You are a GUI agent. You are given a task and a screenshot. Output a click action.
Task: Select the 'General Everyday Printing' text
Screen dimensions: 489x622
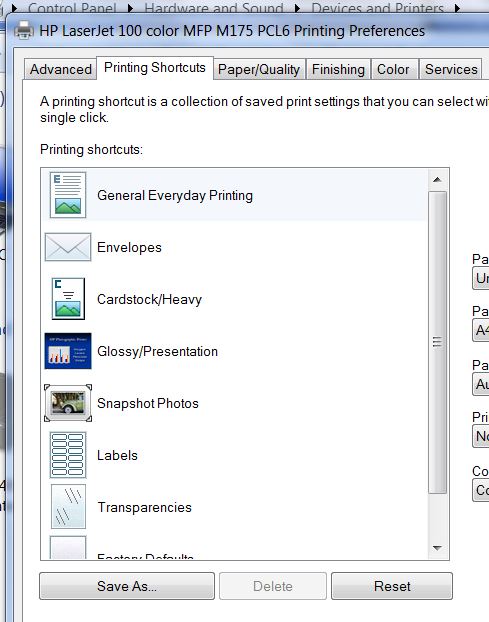pyautogui.click(x=175, y=196)
